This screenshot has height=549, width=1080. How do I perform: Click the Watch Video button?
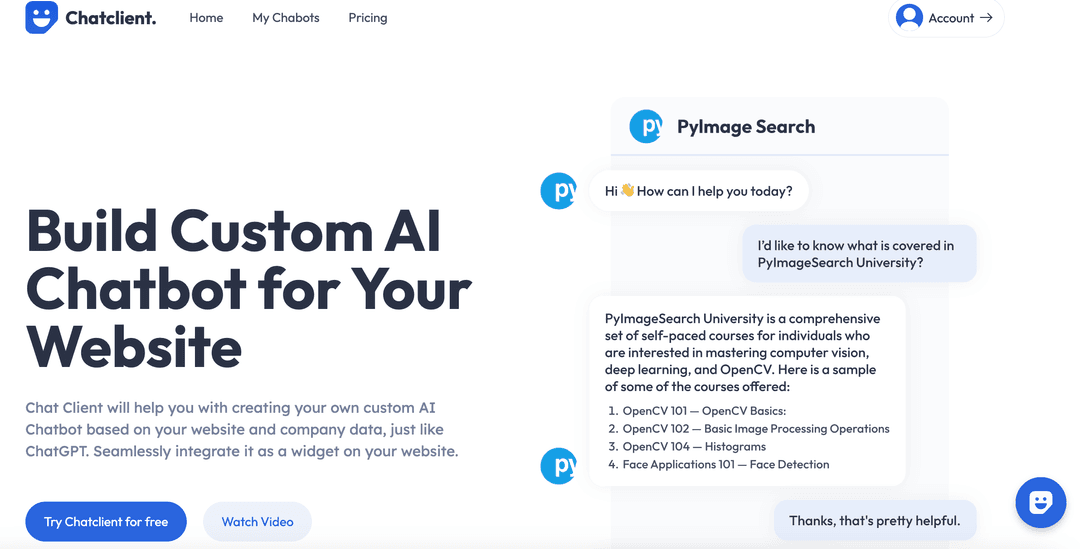click(257, 521)
